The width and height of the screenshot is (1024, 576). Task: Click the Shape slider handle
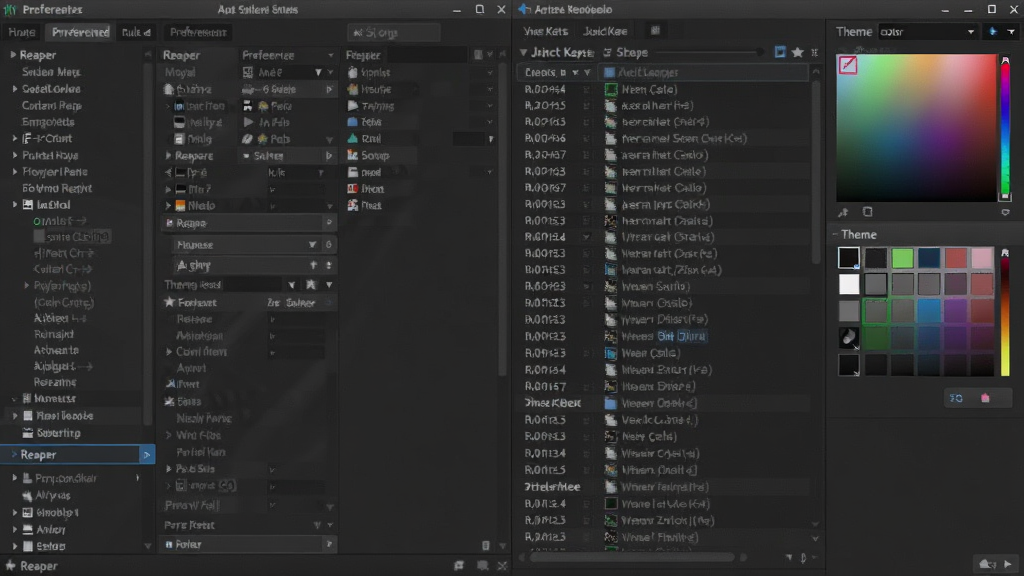point(759,52)
